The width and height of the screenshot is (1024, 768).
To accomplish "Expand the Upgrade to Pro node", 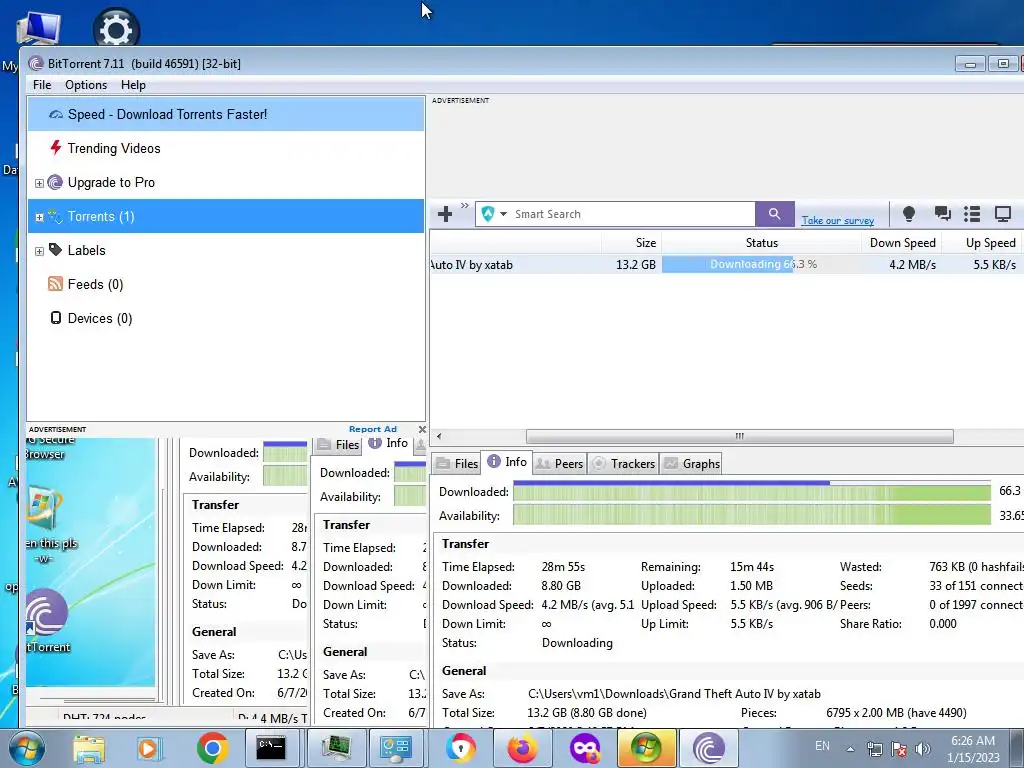I will [39, 184].
